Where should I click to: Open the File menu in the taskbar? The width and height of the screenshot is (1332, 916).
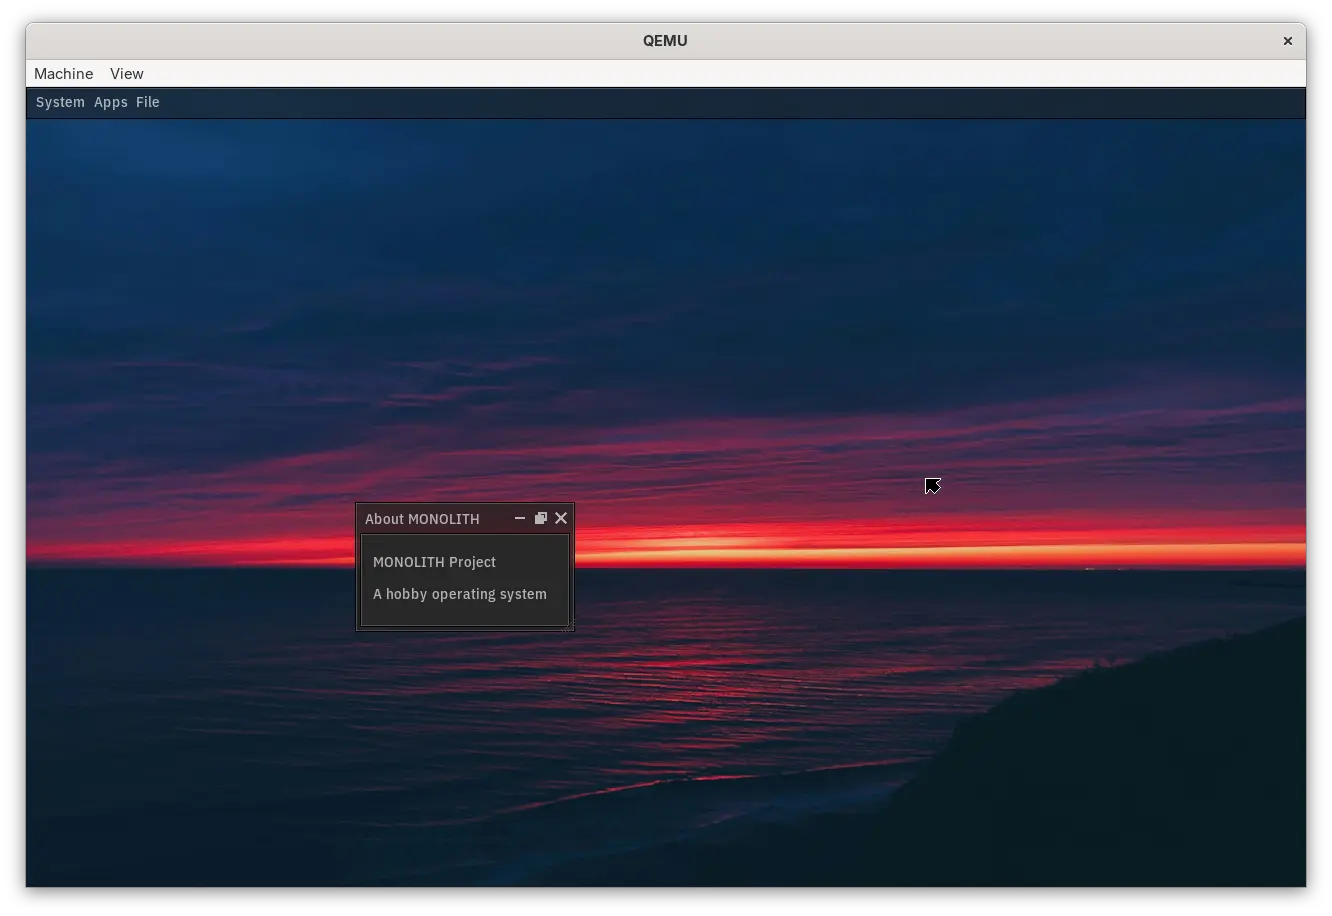[x=147, y=102]
